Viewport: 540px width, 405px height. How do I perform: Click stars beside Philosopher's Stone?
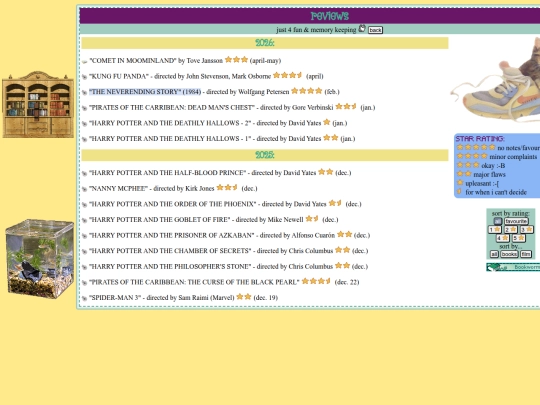pos(343,266)
